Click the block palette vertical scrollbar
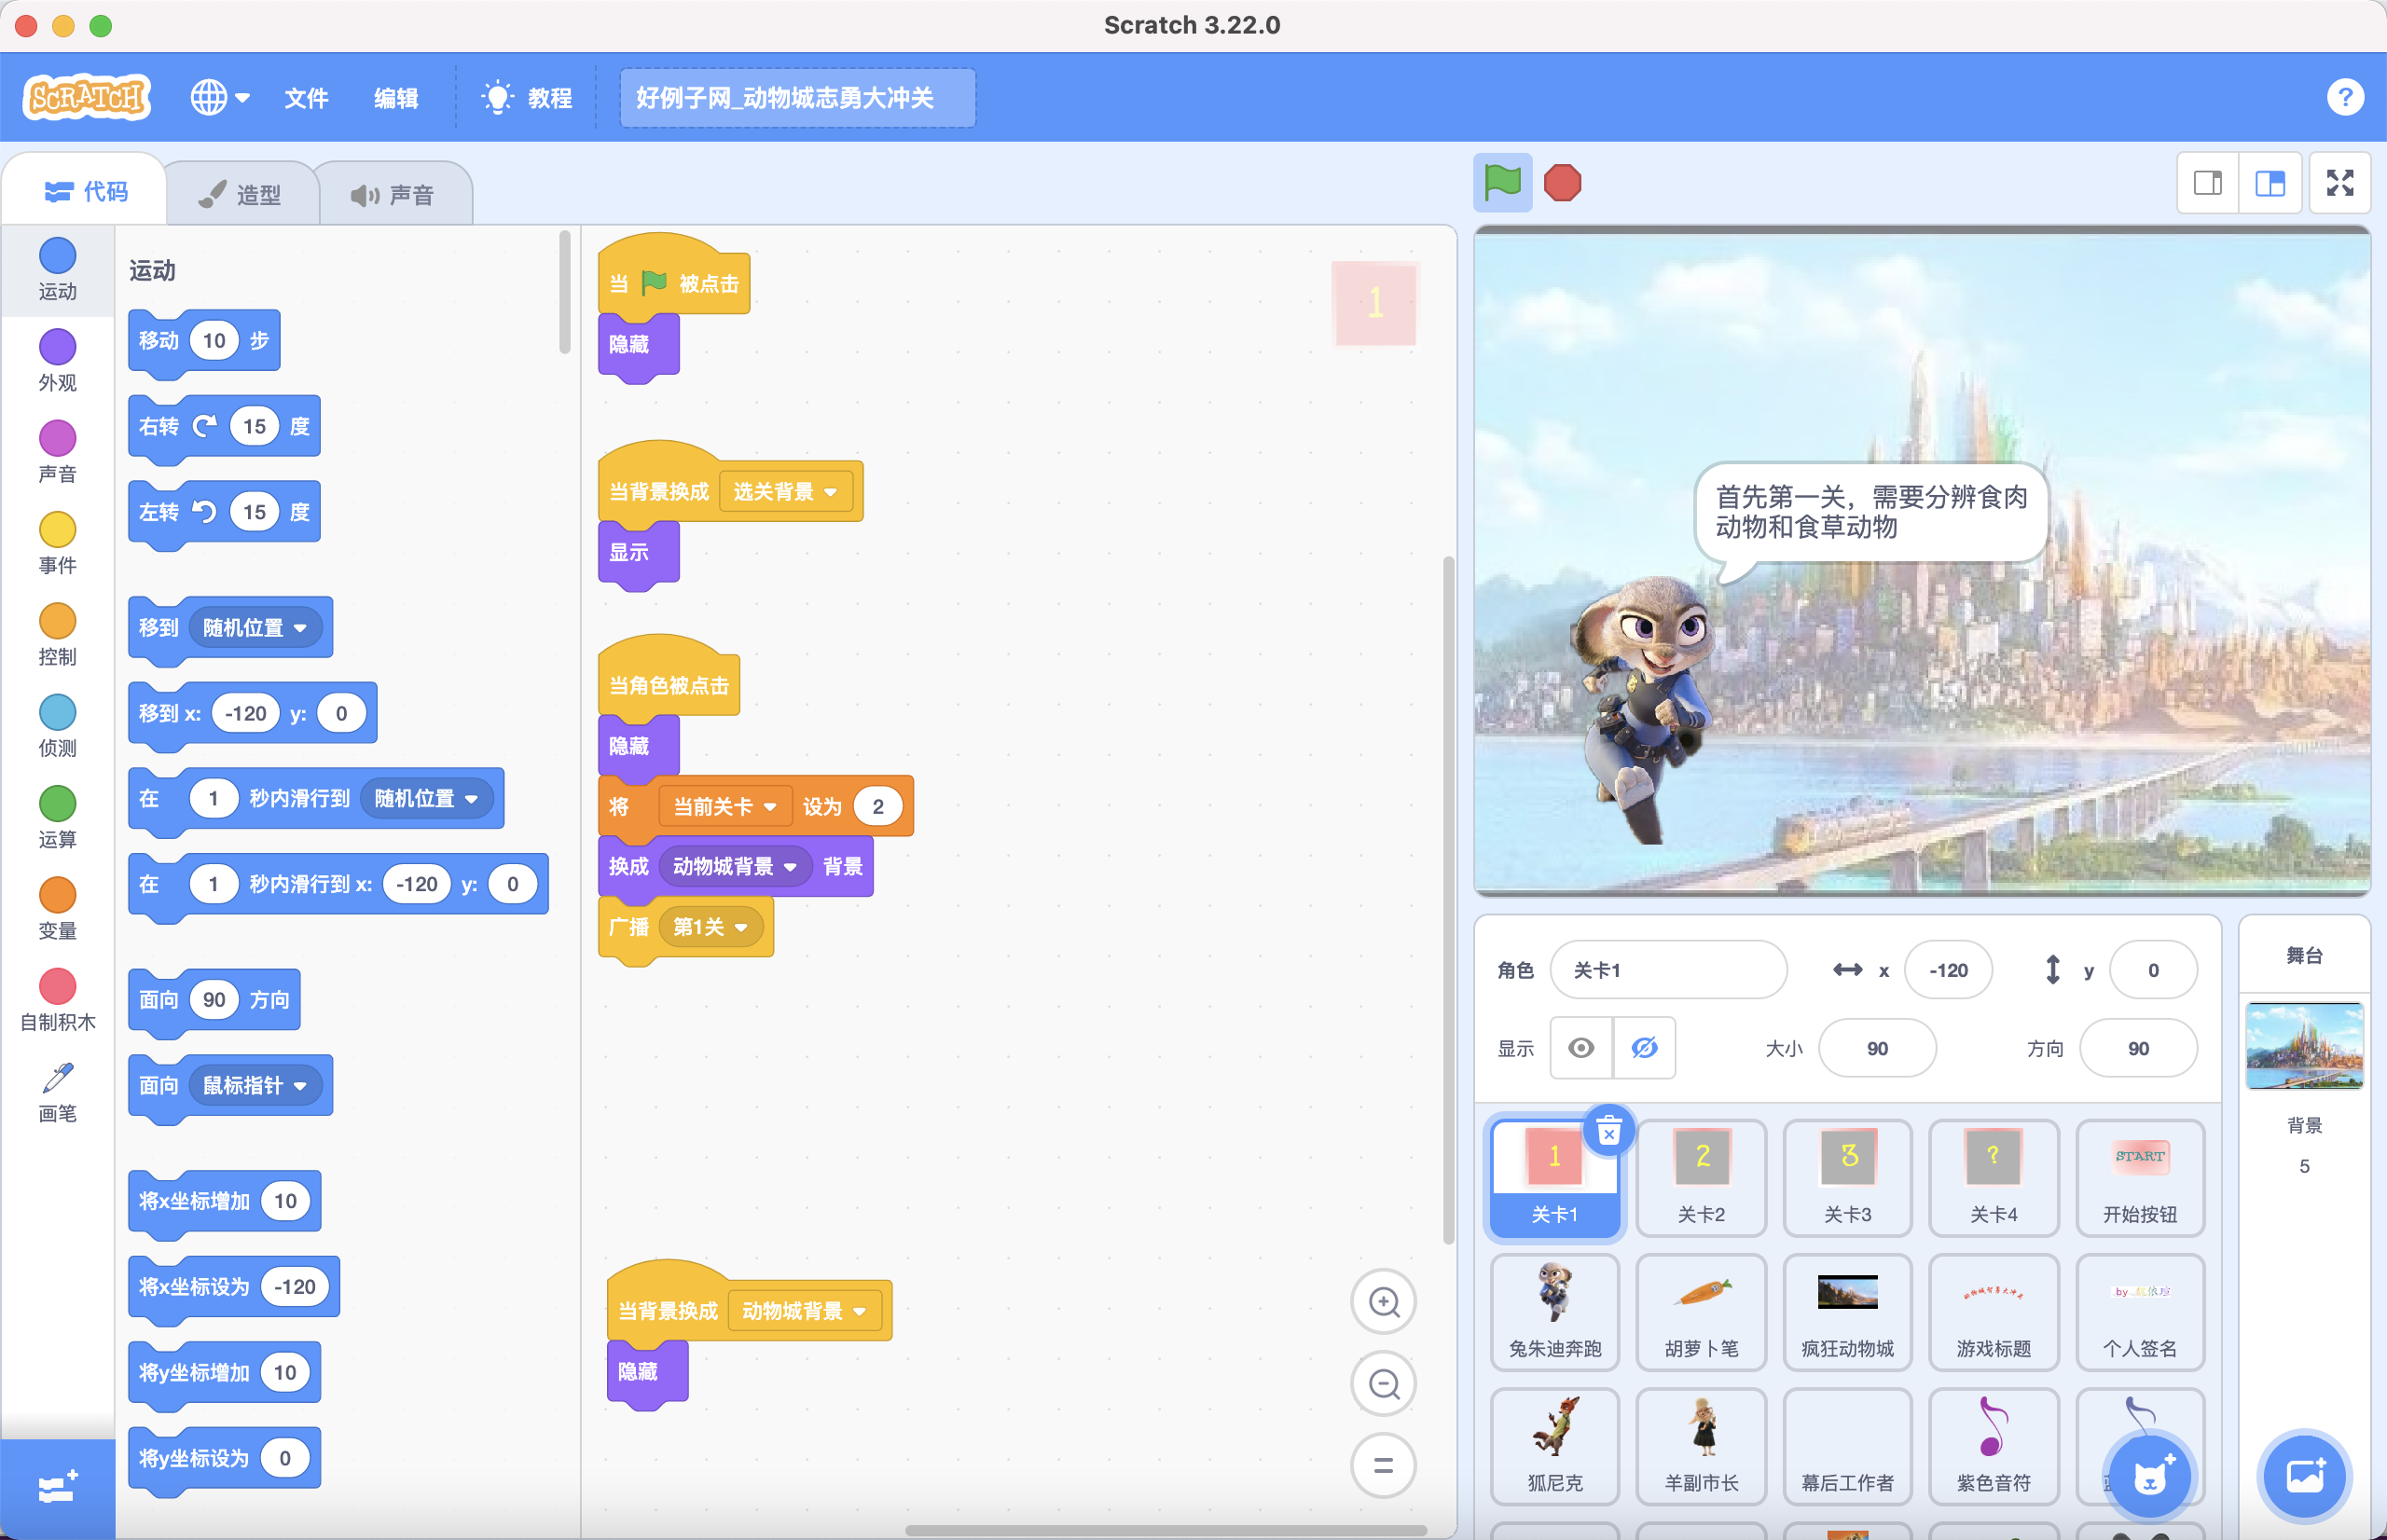Image resolution: width=2387 pixels, height=1540 pixels. [564, 292]
